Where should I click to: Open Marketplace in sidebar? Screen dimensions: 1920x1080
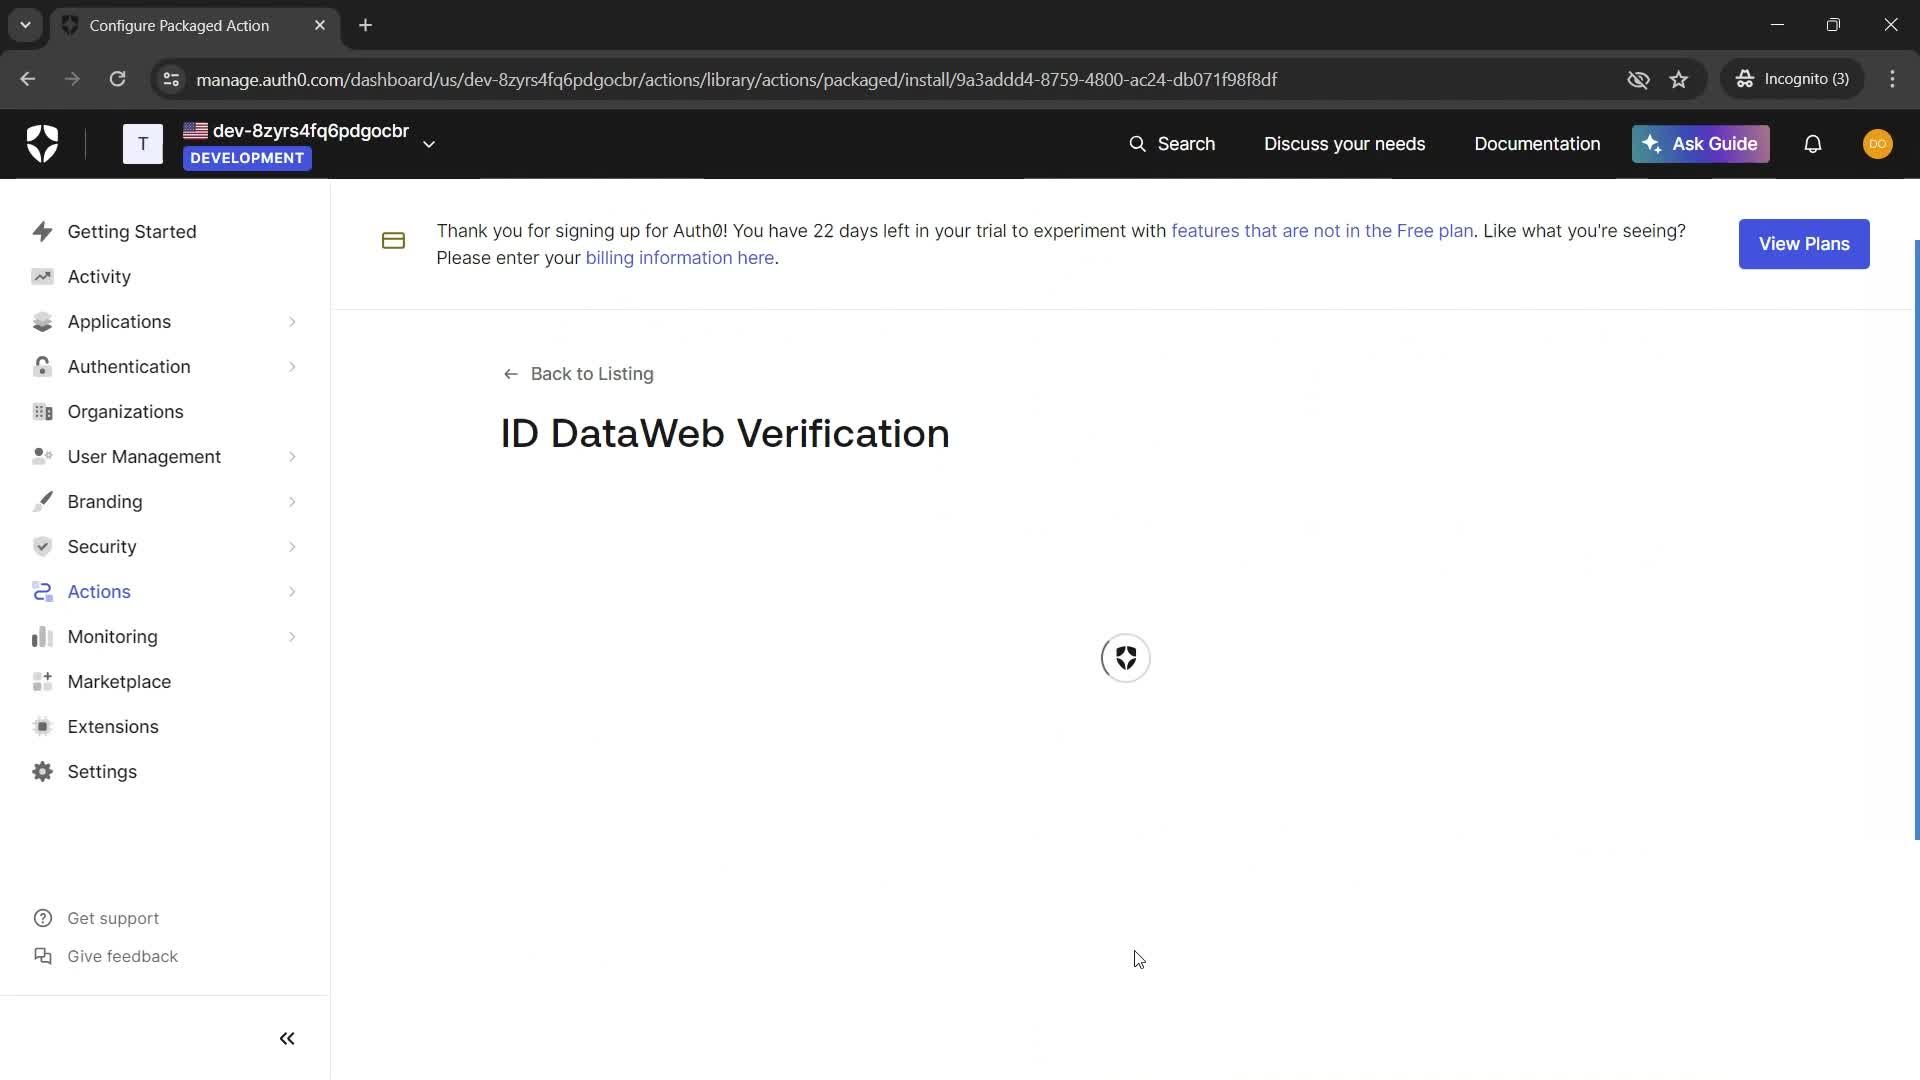tap(119, 682)
